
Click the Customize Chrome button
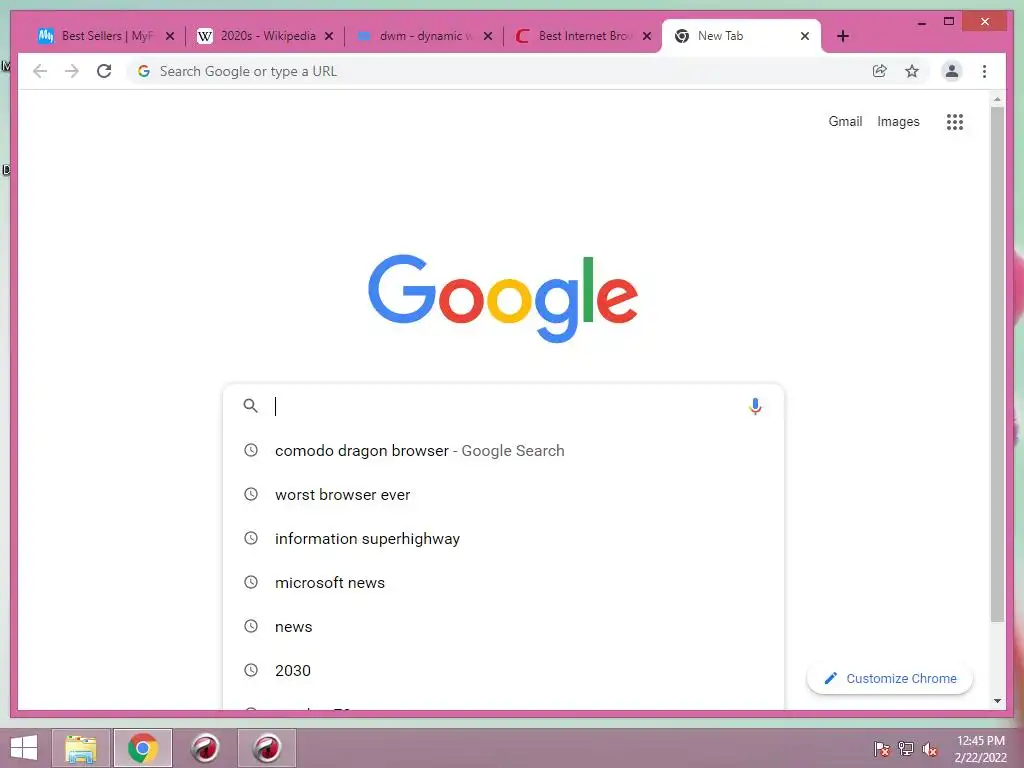889,679
